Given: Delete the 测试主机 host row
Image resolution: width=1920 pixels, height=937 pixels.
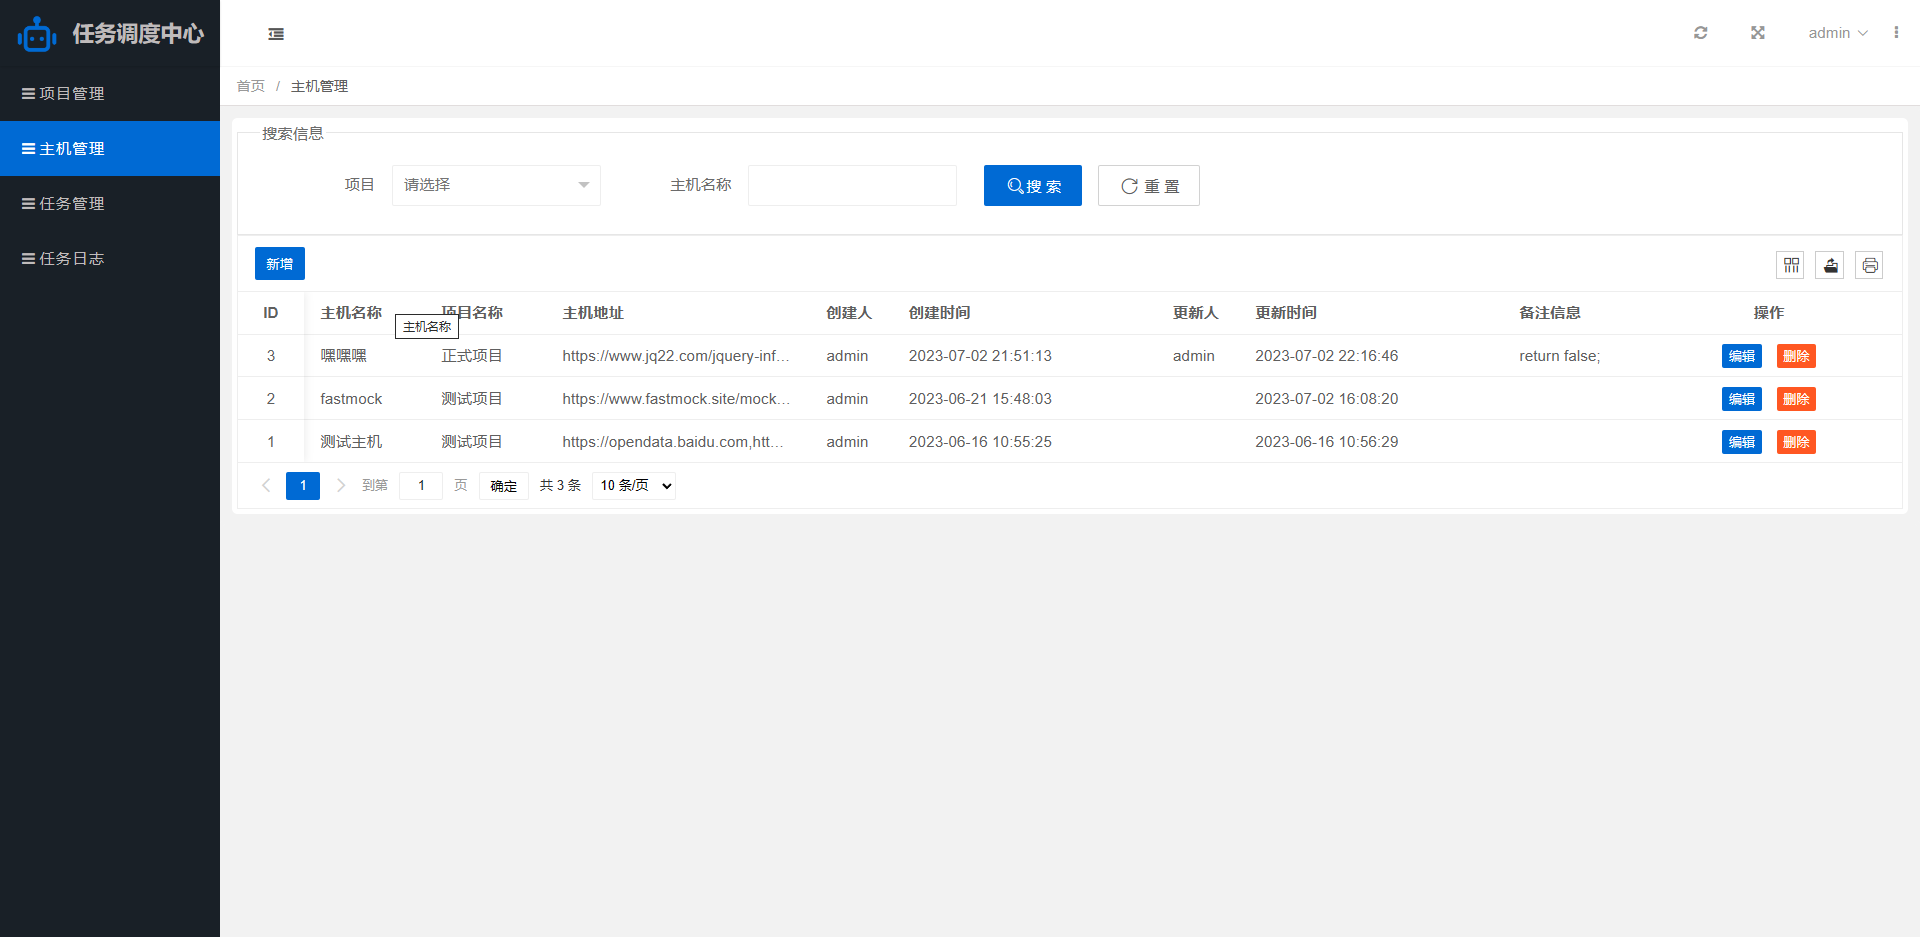Looking at the screenshot, I should 1796,442.
